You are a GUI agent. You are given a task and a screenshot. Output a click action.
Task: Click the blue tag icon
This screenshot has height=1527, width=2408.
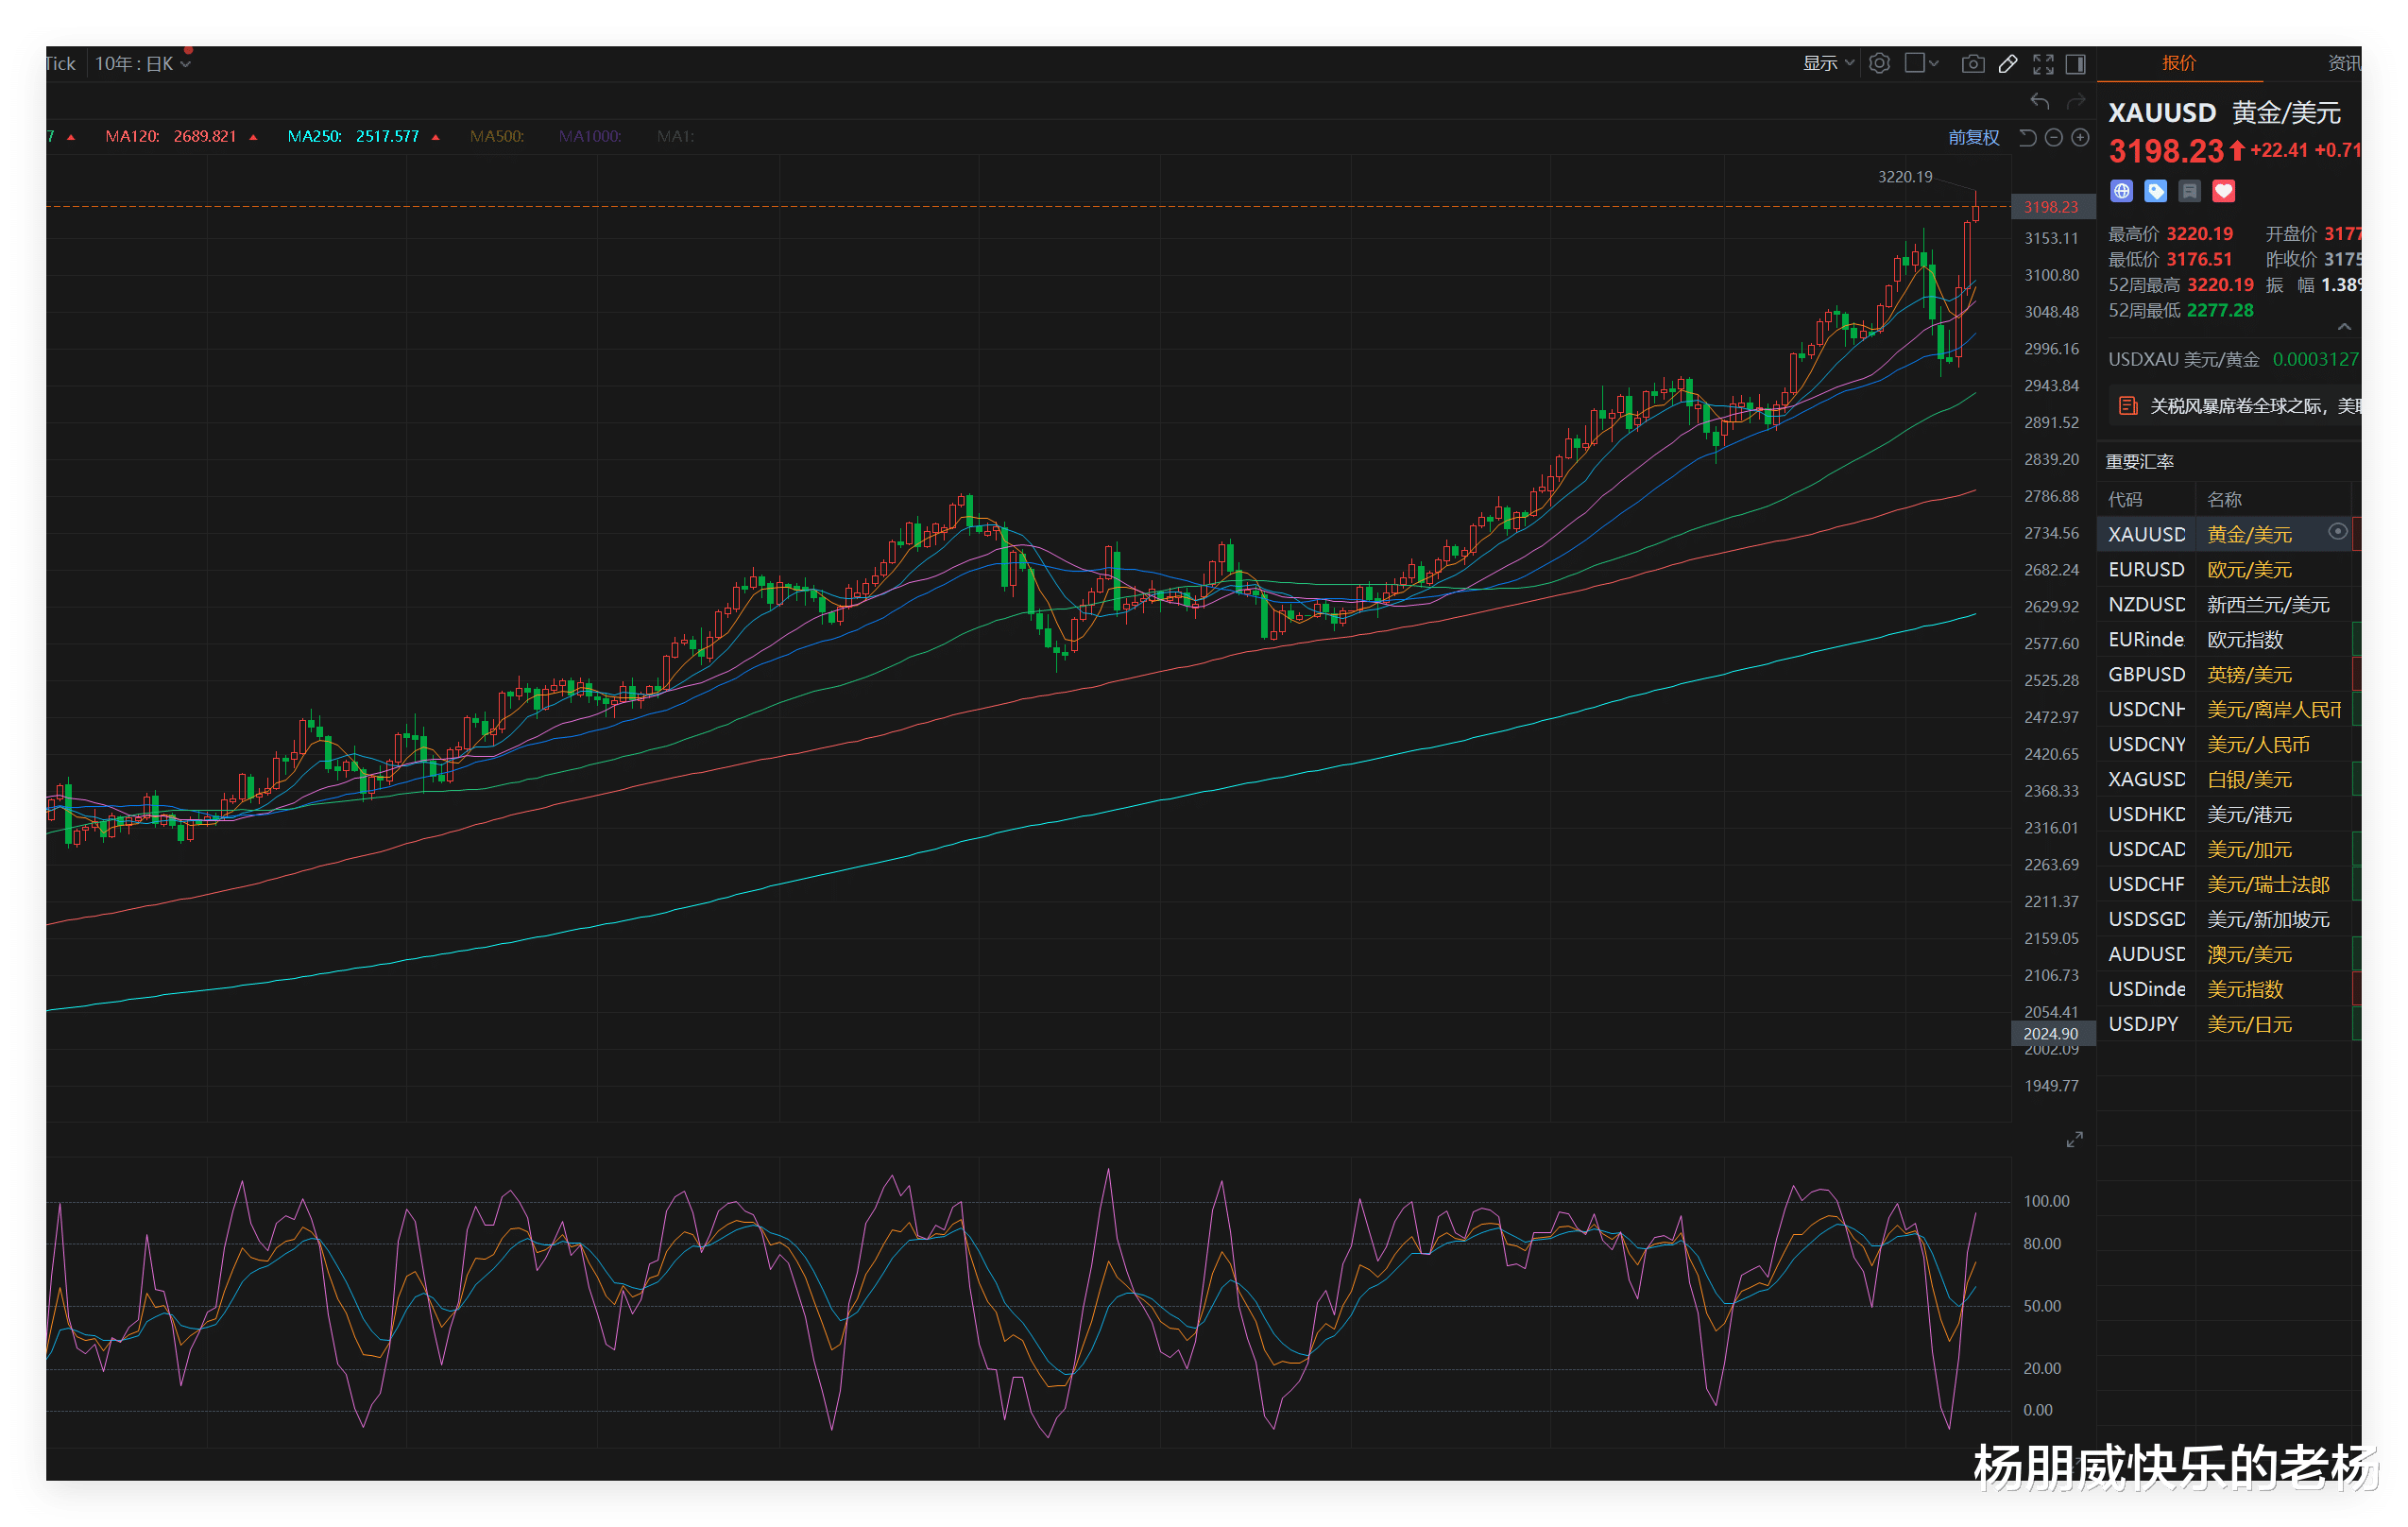point(2156,191)
